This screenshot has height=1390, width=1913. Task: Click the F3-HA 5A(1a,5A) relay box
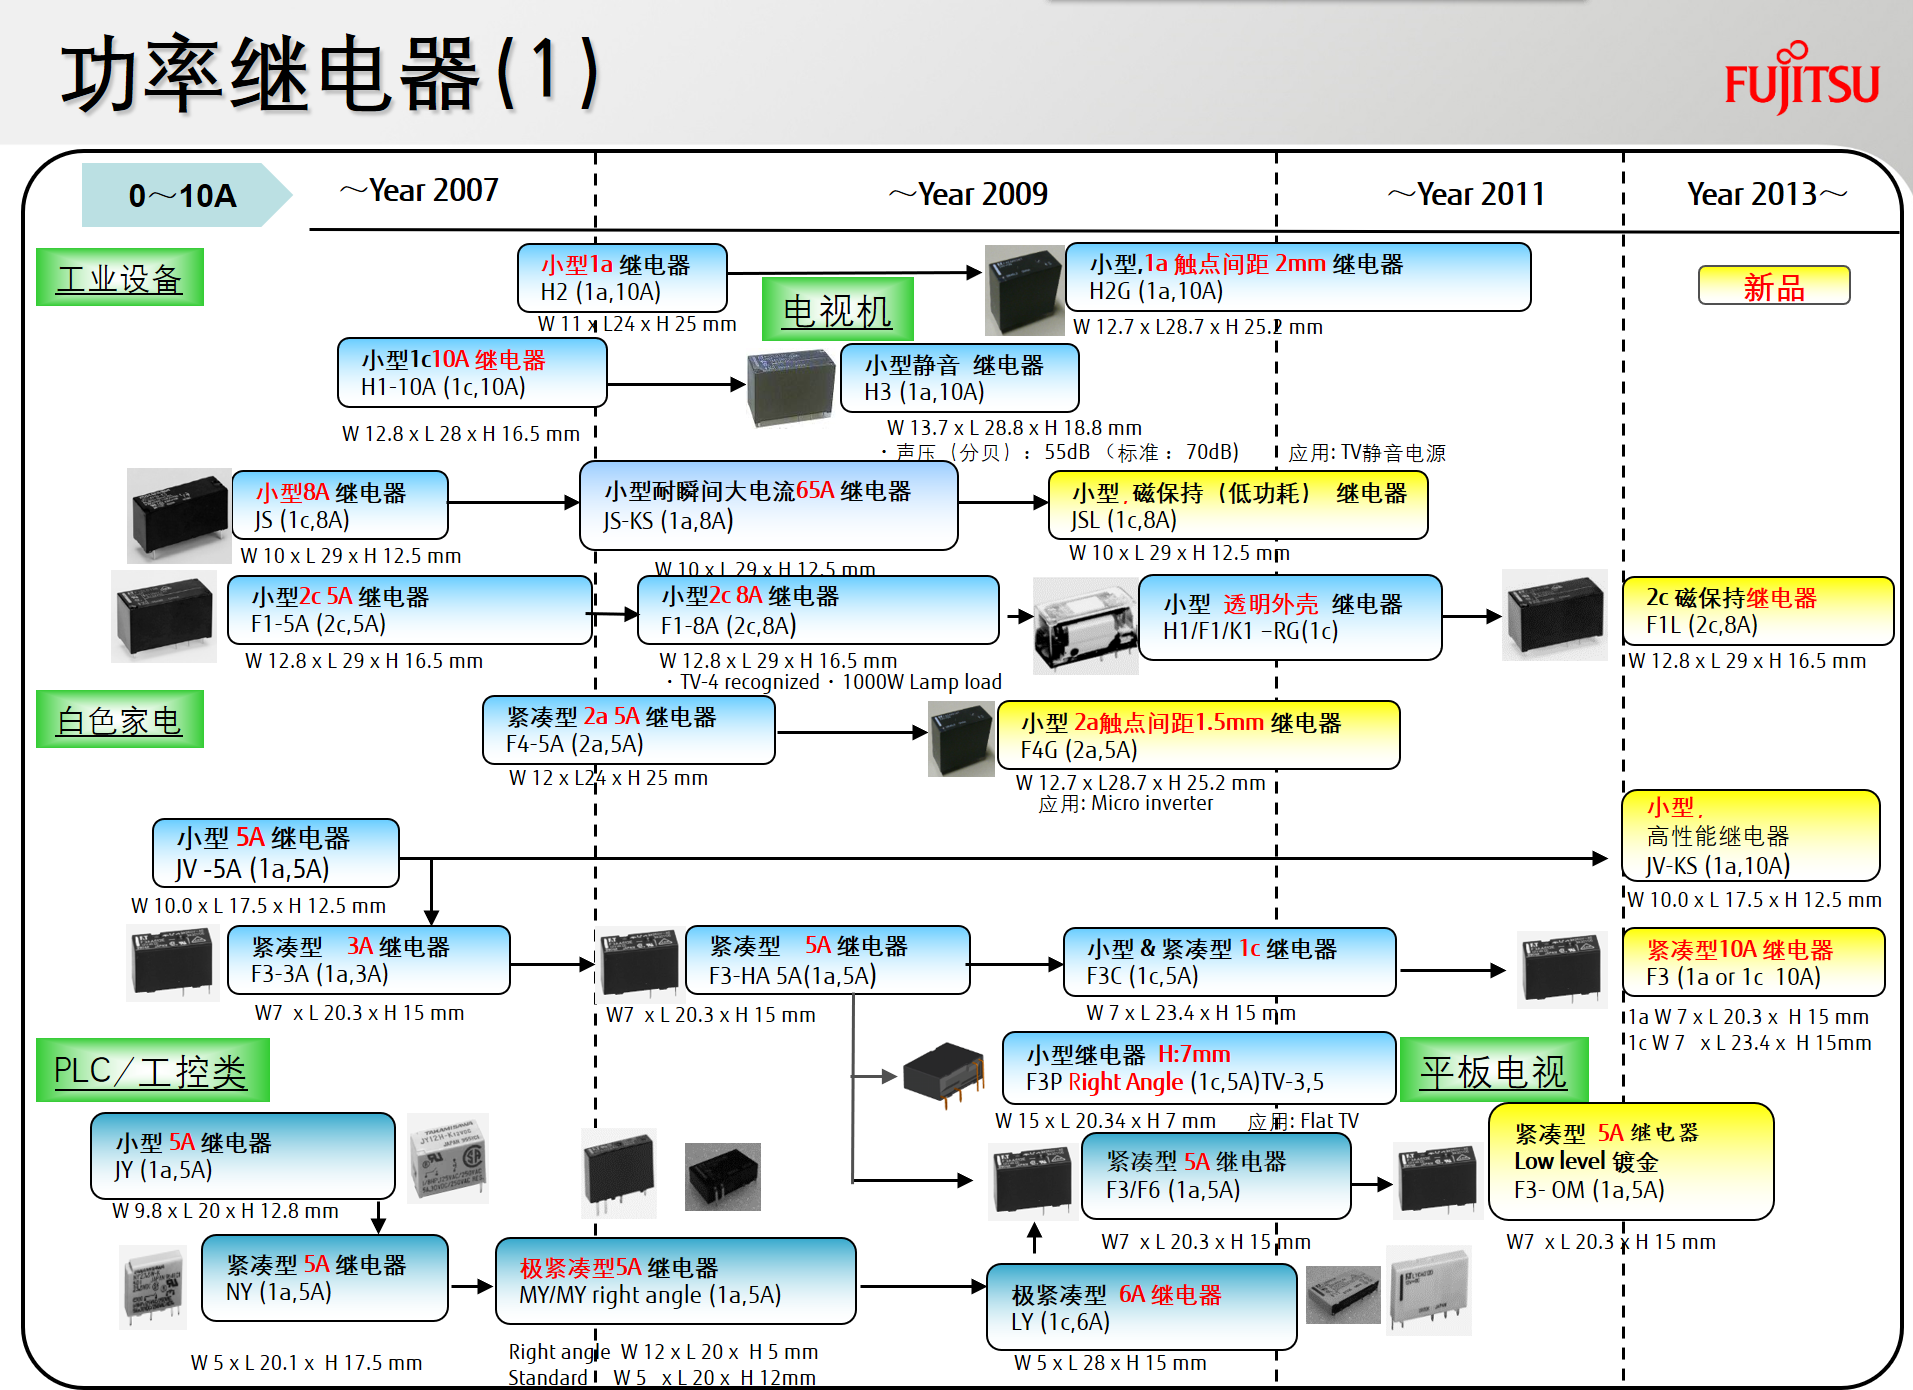click(x=827, y=960)
